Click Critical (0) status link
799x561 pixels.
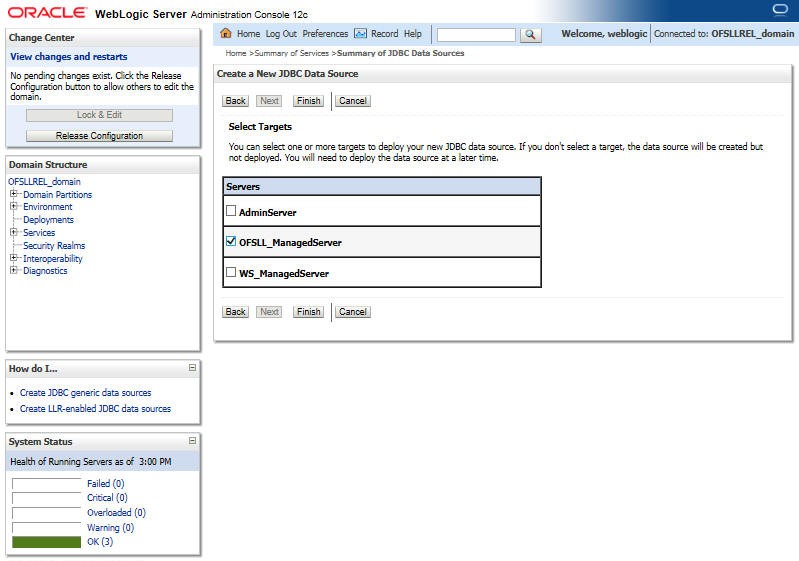pyautogui.click(x=107, y=498)
